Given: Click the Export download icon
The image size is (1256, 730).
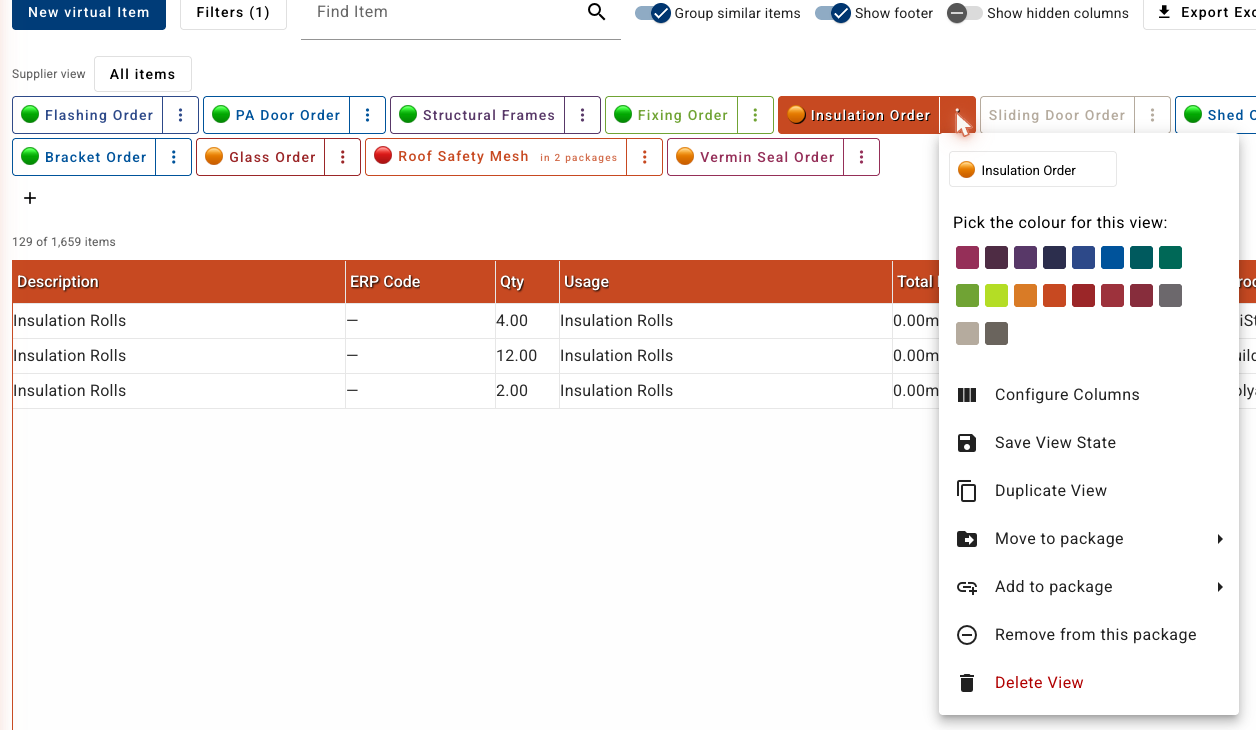Looking at the screenshot, I should point(1164,13).
